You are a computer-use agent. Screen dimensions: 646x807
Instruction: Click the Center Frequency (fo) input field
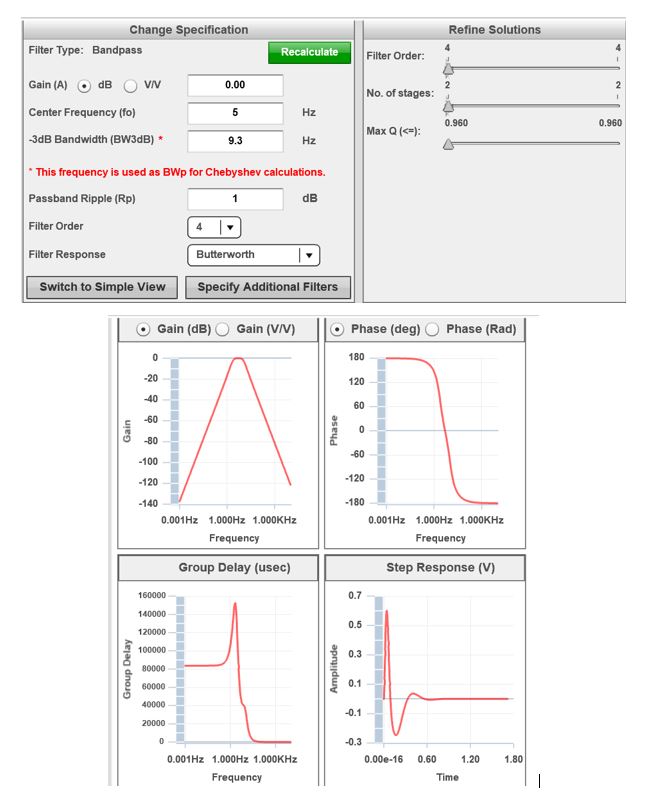pos(235,113)
